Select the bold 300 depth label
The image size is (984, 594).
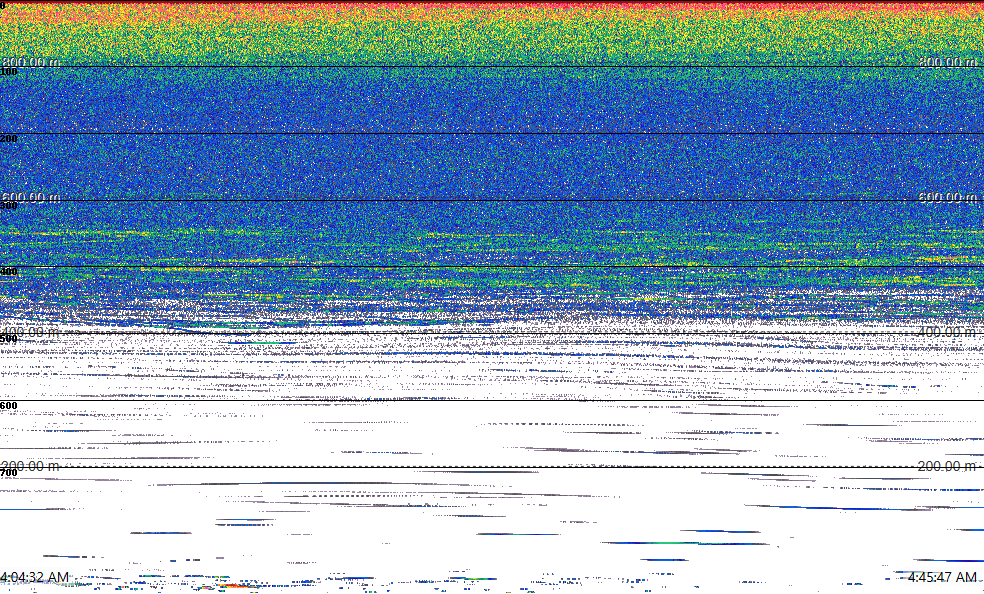(x=9, y=205)
